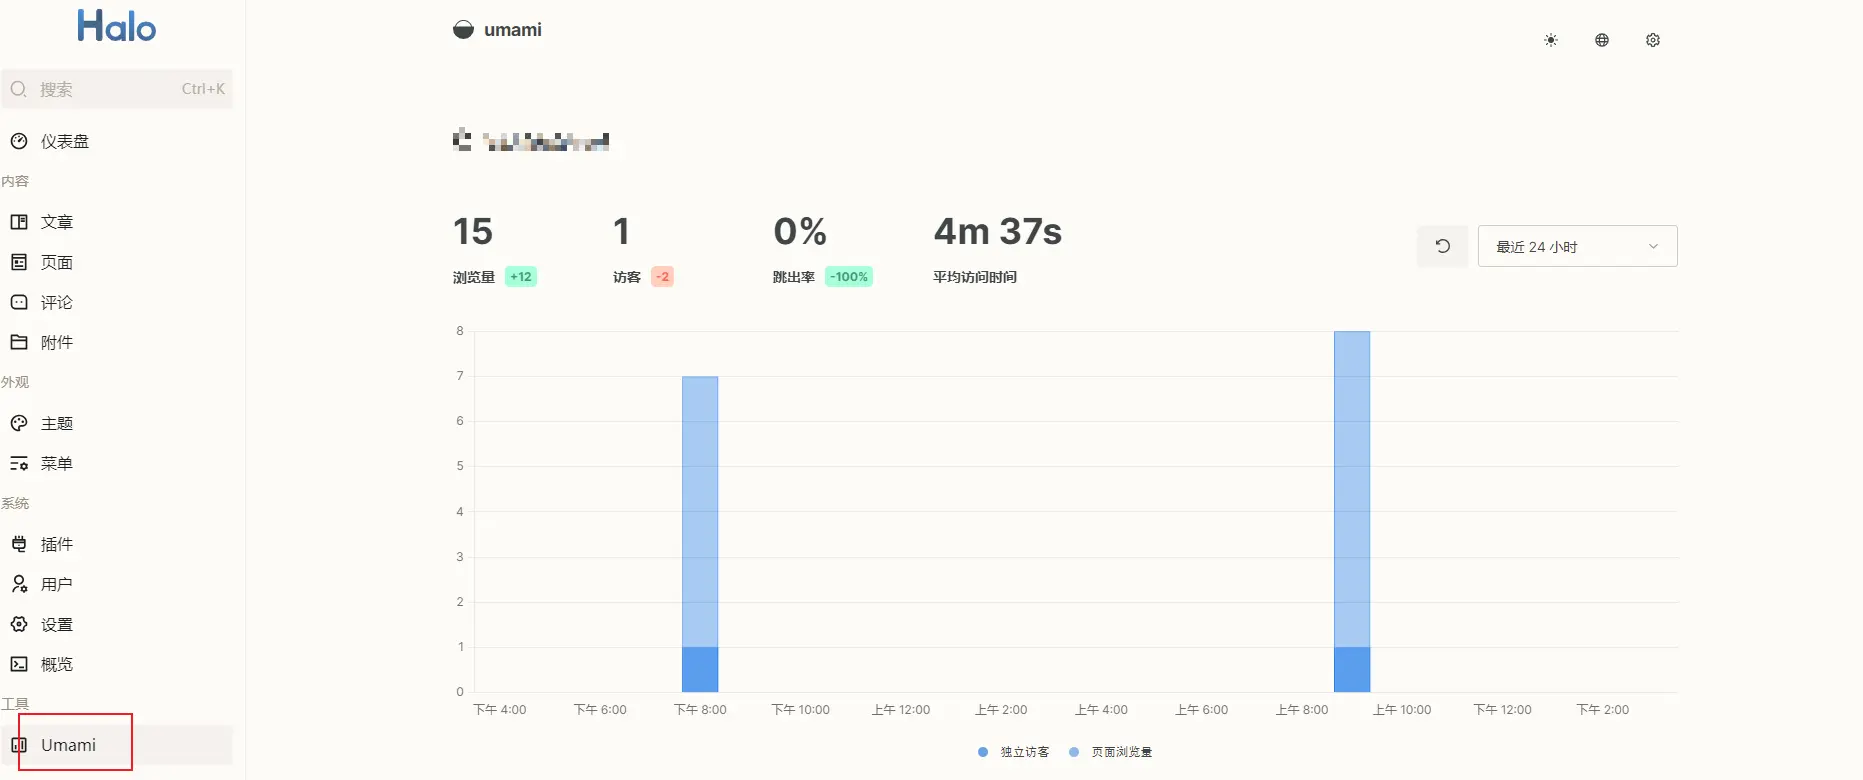Go to 文章 posts in sidebar

57,222
